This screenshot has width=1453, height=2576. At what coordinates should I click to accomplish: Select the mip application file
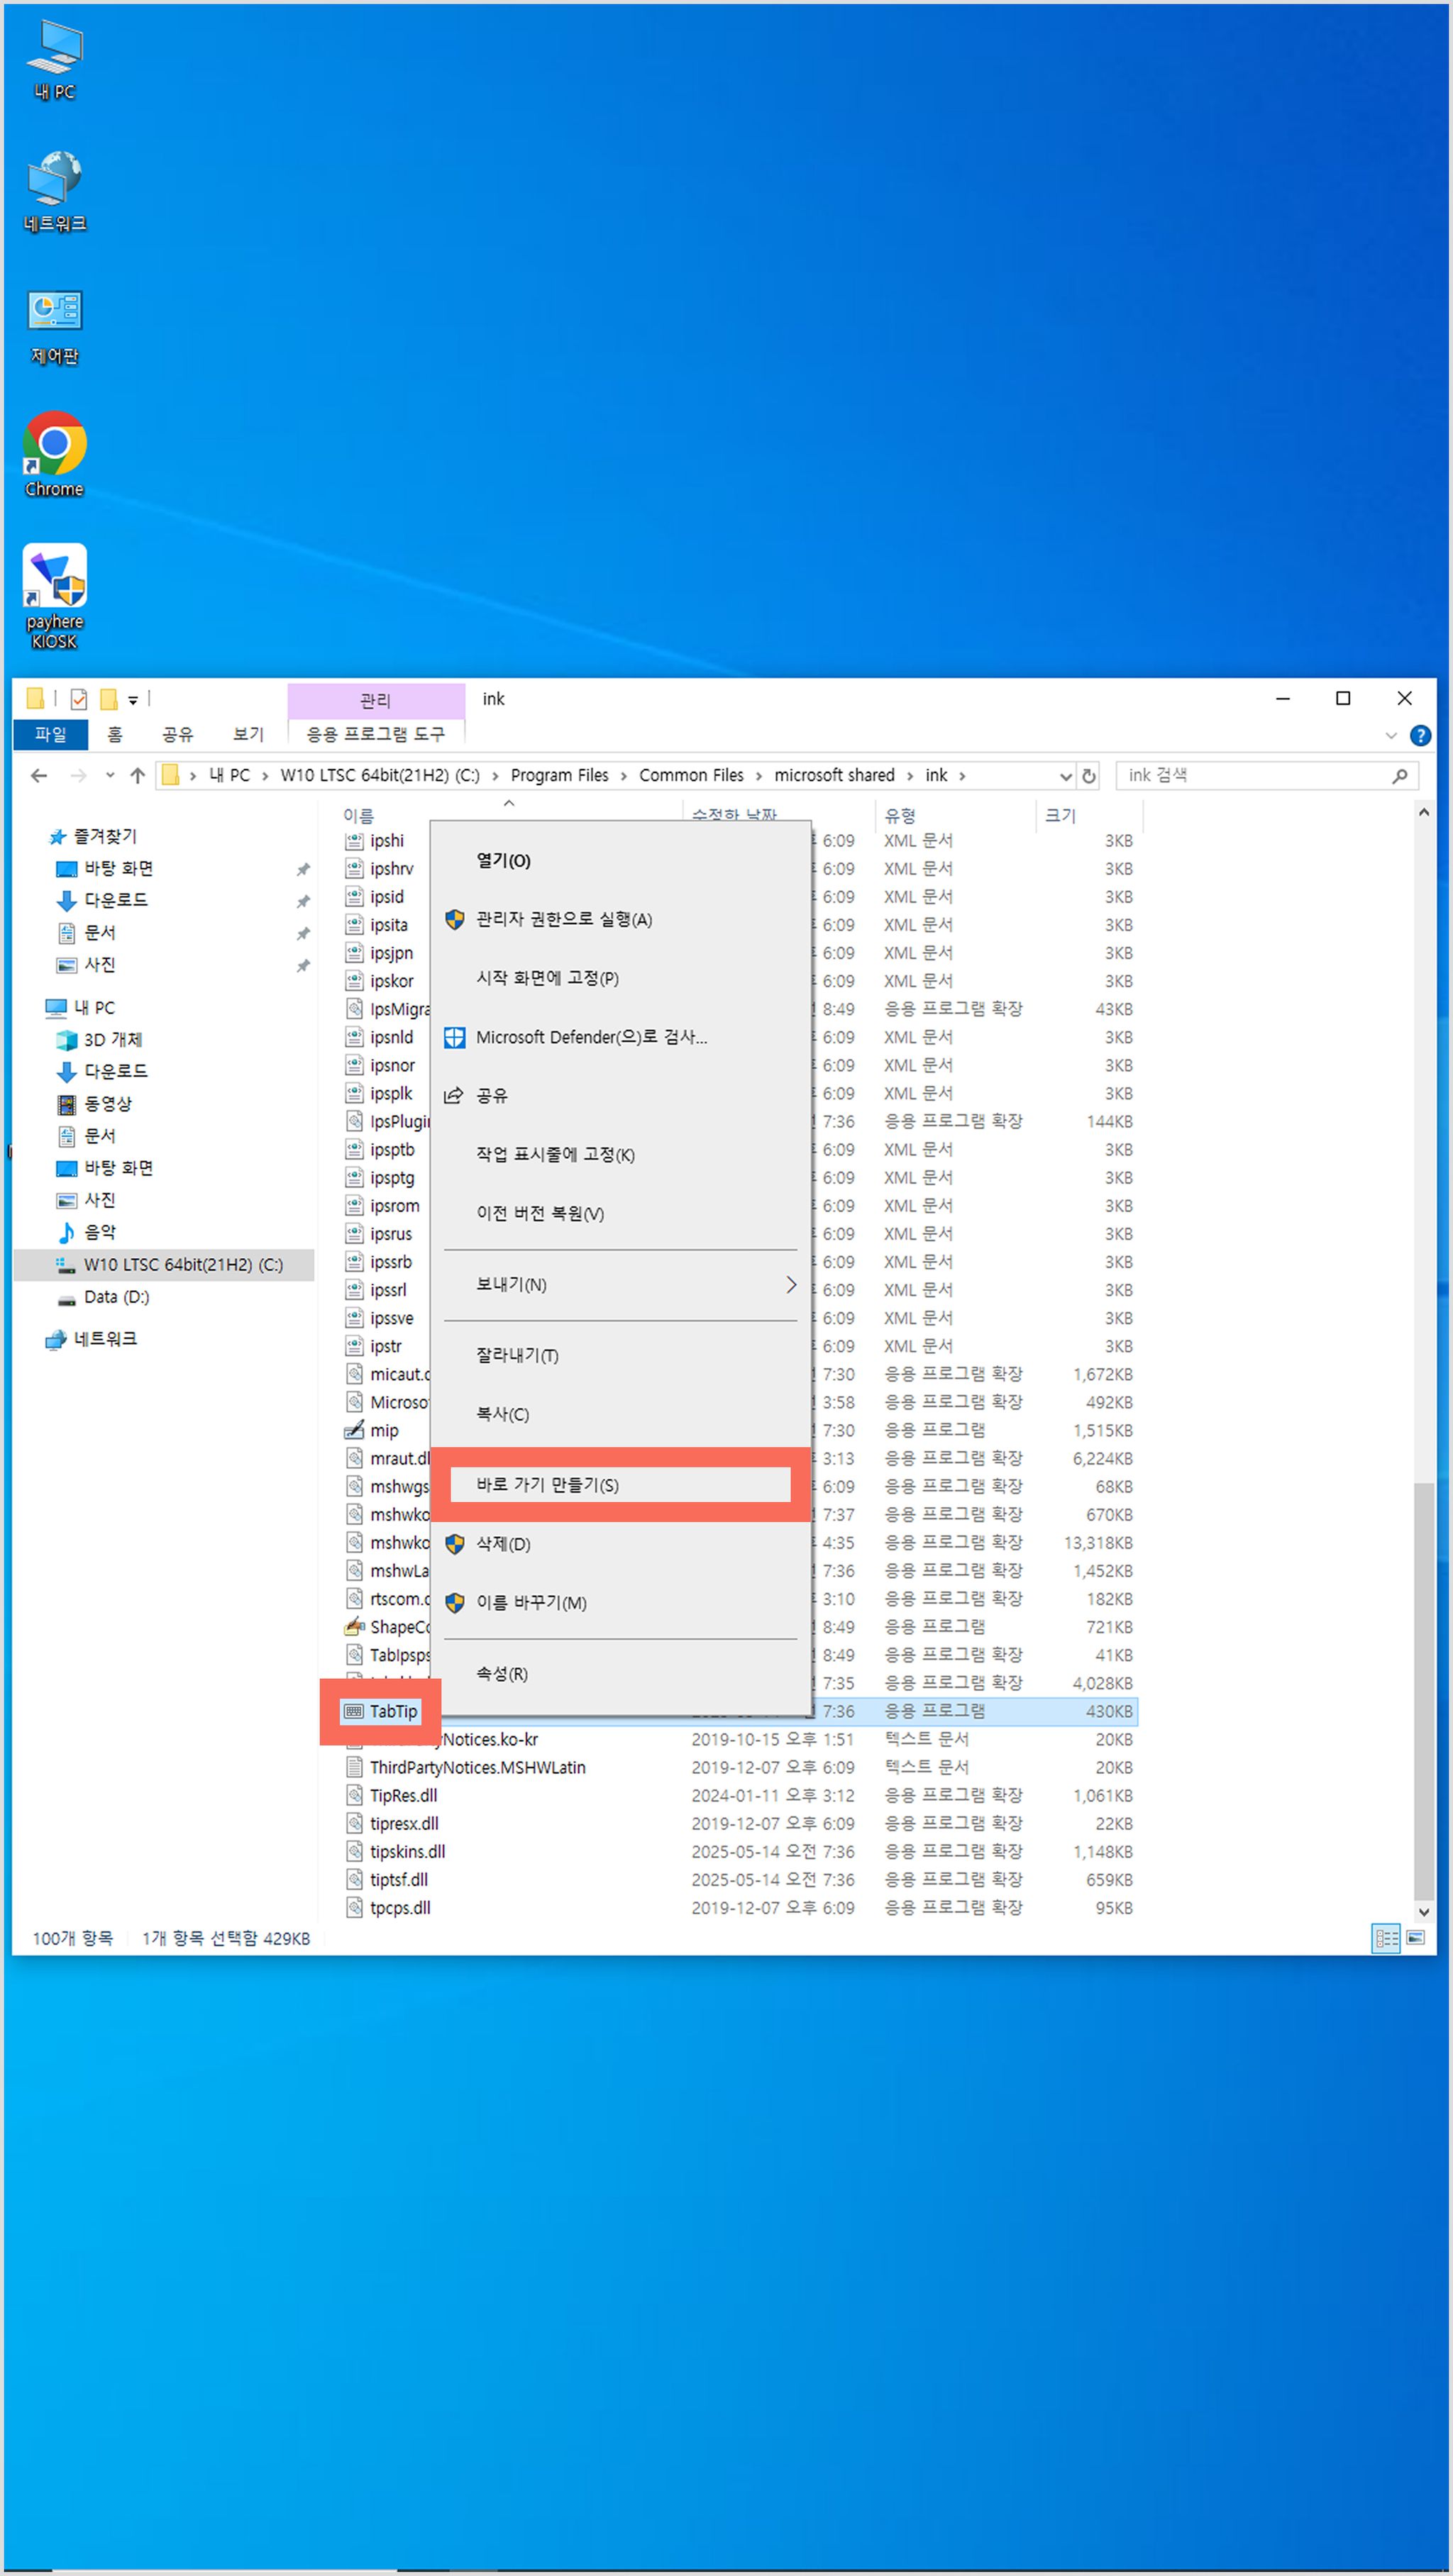pyautogui.click(x=385, y=1430)
